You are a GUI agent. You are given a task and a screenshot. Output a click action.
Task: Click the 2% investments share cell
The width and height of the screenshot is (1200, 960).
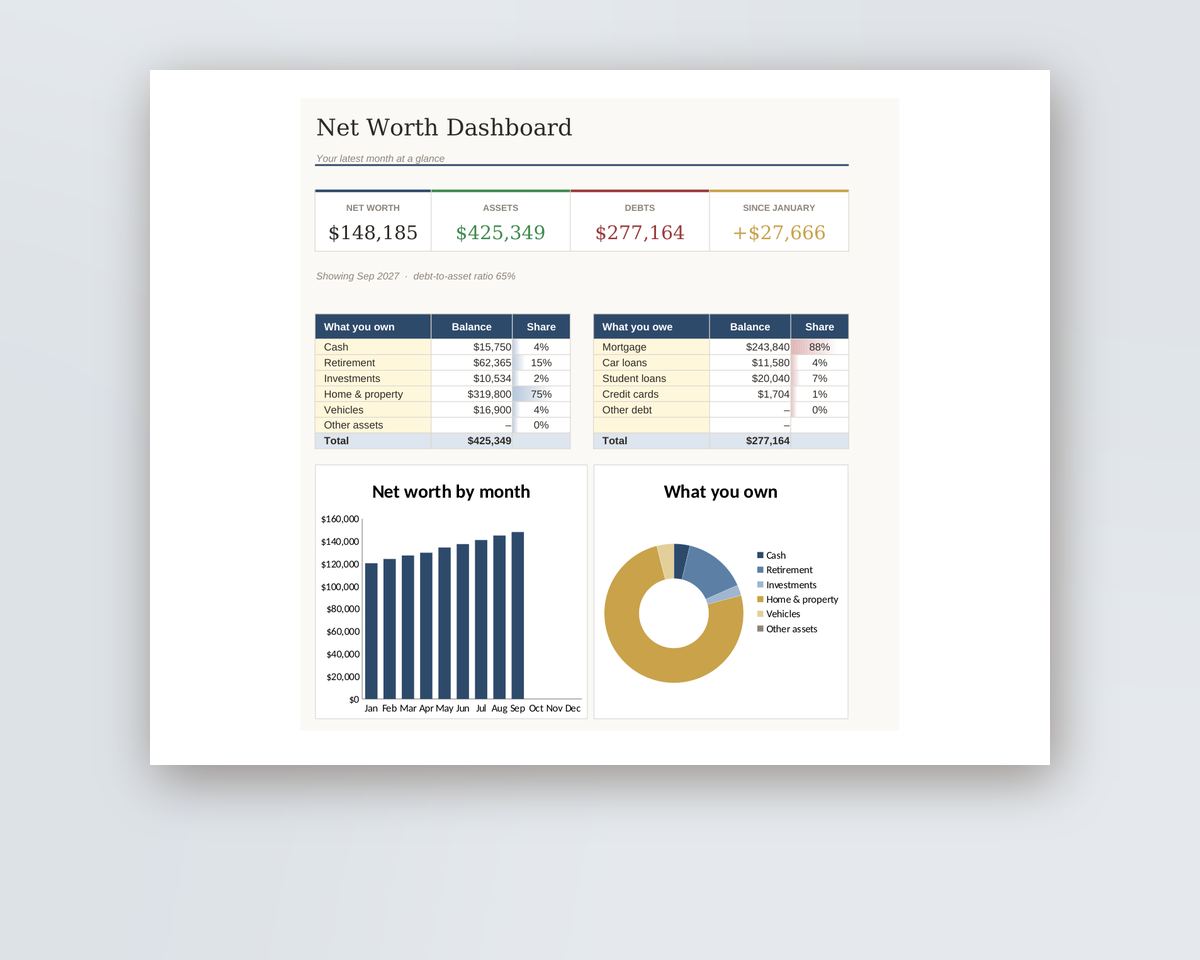pyautogui.click(x=541, y=379)
